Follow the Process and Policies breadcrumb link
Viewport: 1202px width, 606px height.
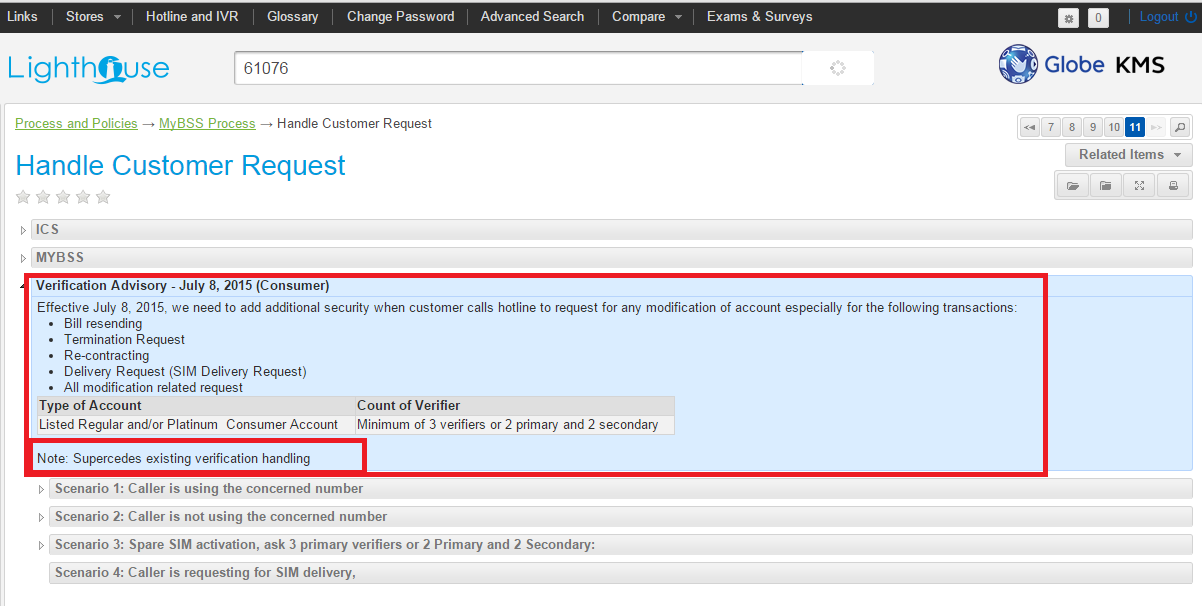point(76,124)
